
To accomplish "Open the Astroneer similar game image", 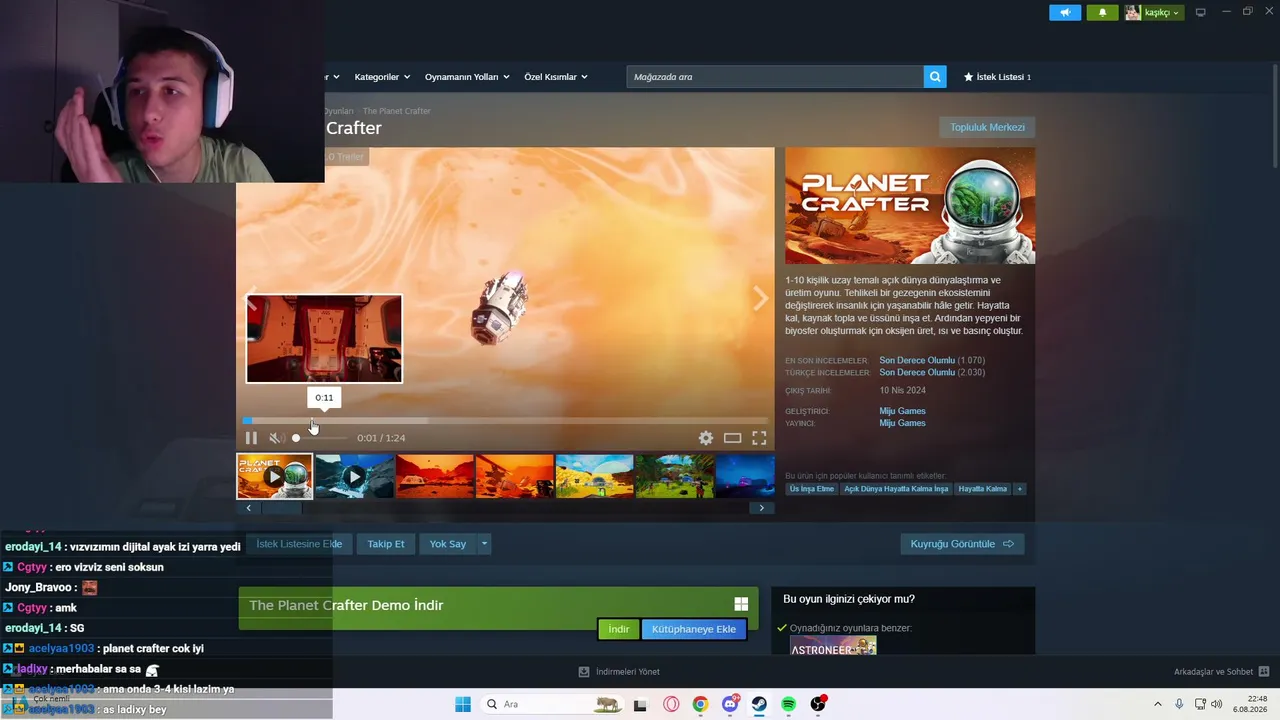I will click(833, 646).
